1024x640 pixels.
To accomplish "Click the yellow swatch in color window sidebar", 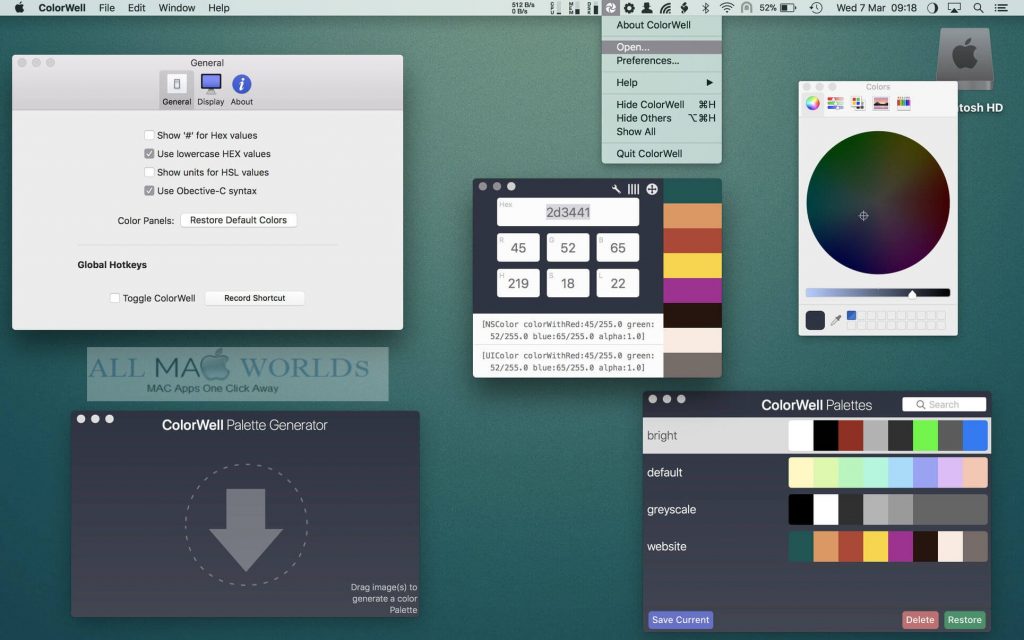I will click(x=693, y=266).
